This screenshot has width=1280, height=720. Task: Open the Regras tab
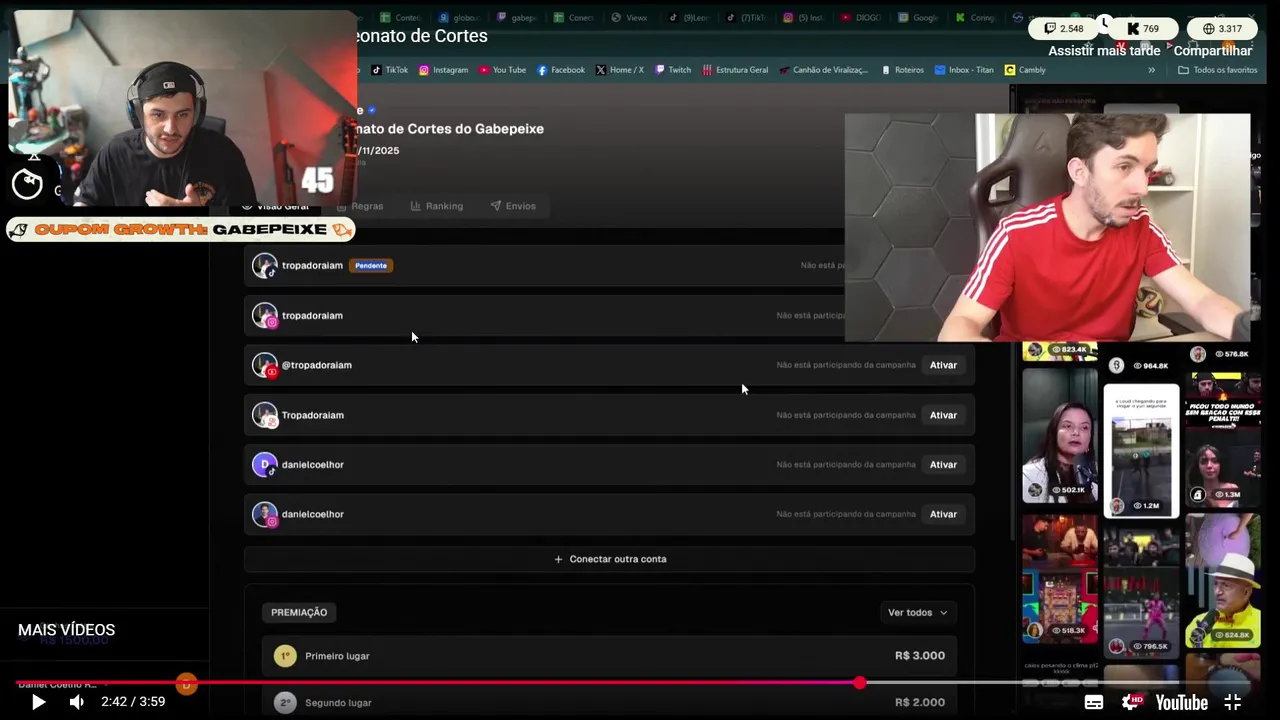[x=360, y=206]
